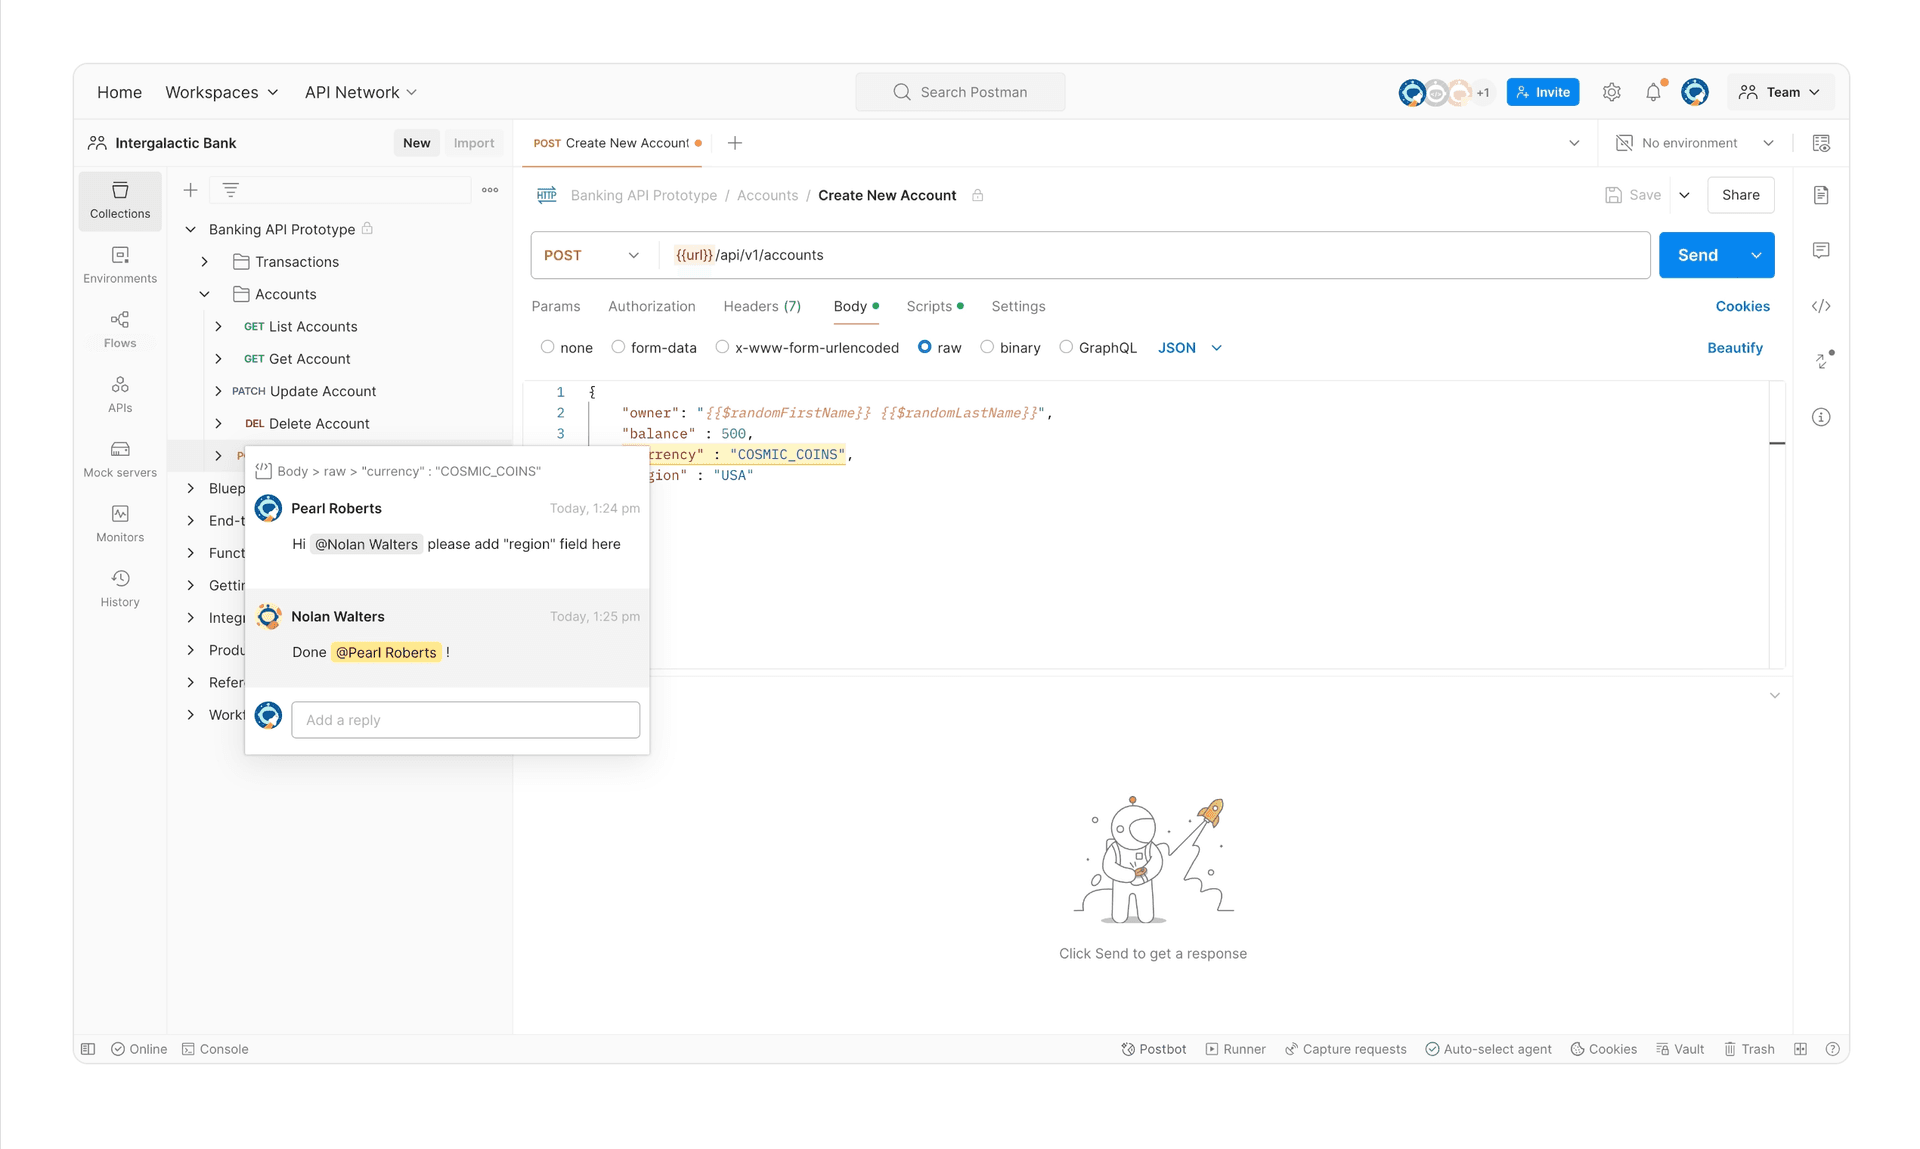Open a new request tab with plus
Viewport: 1920px width, 1149px height.
(x=735, y=143)
